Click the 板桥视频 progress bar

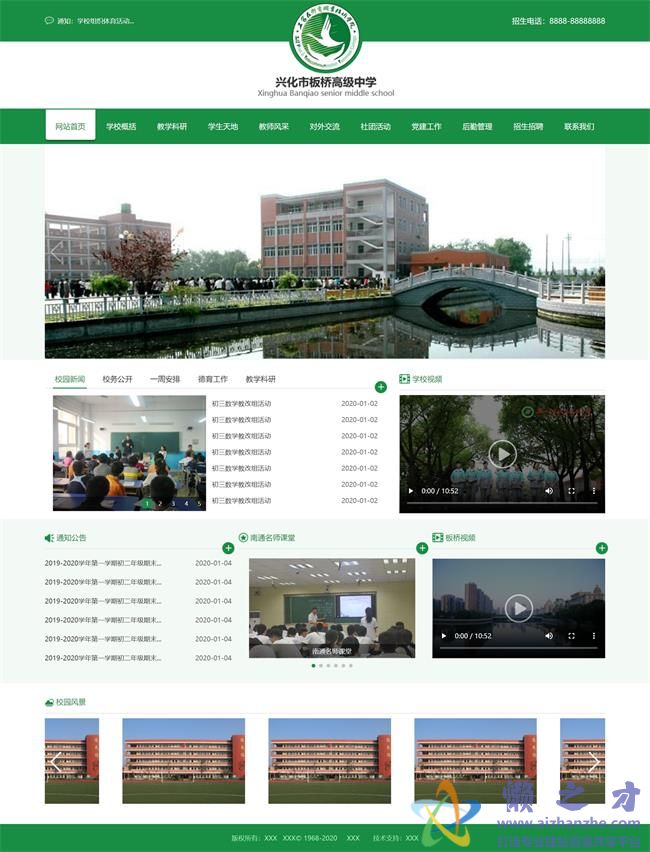(518, 648)
